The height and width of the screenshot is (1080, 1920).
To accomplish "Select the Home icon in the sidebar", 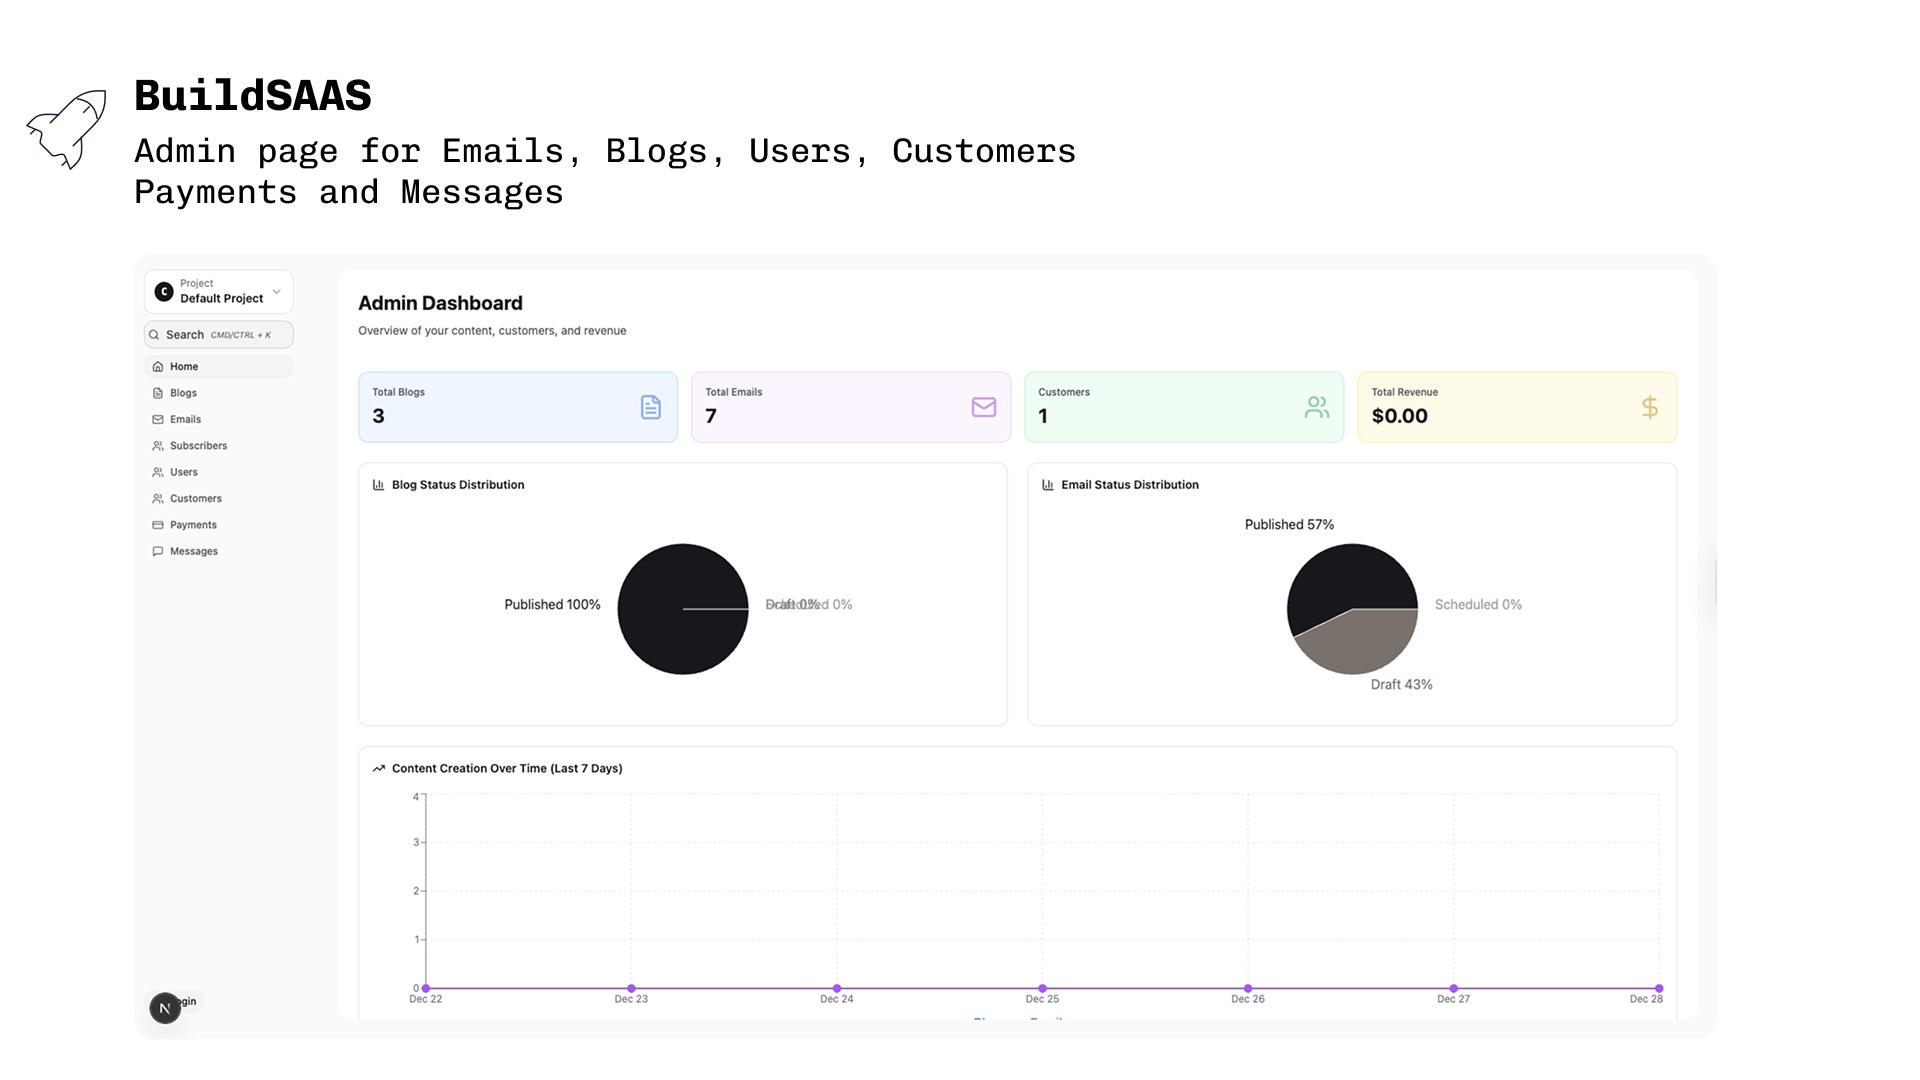I will tap(158, 366).
